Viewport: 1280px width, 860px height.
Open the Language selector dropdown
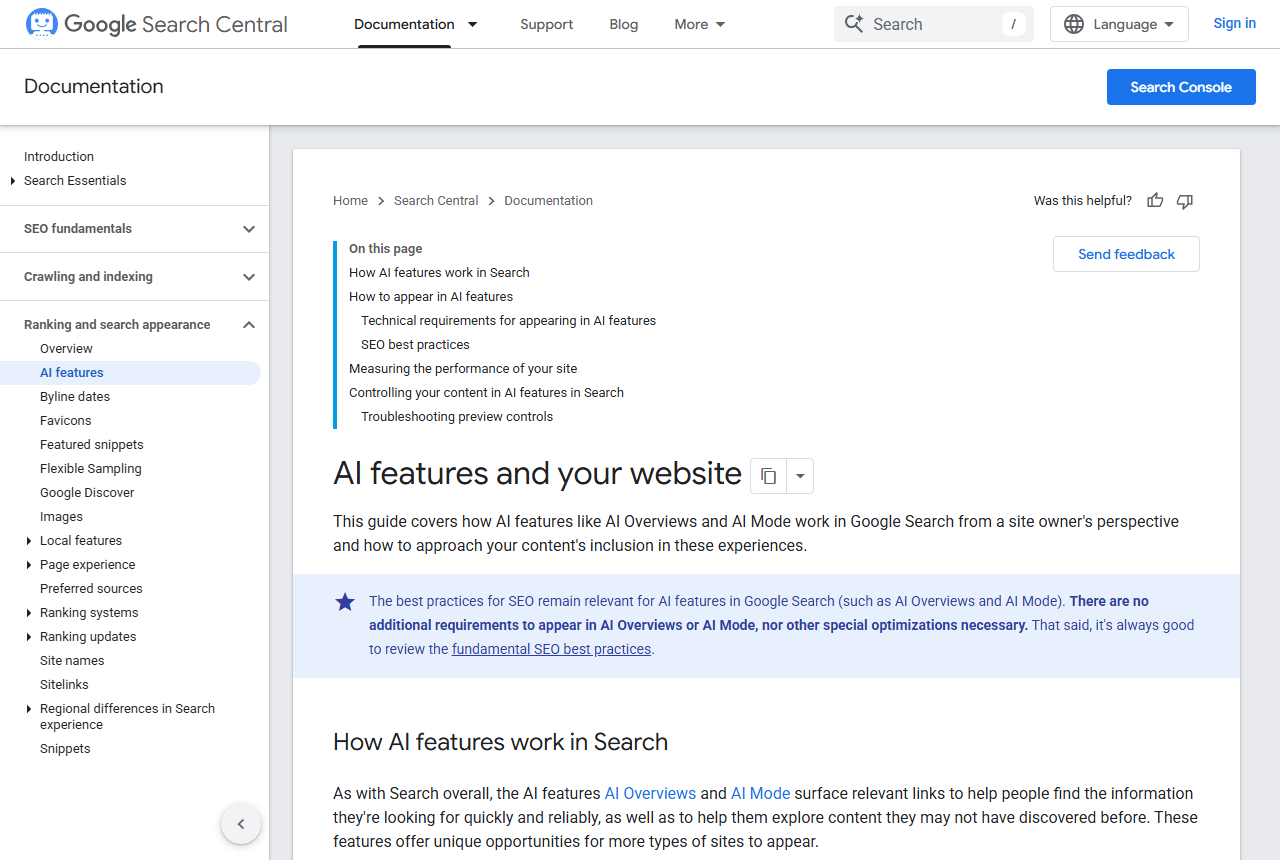point(1119,24)
